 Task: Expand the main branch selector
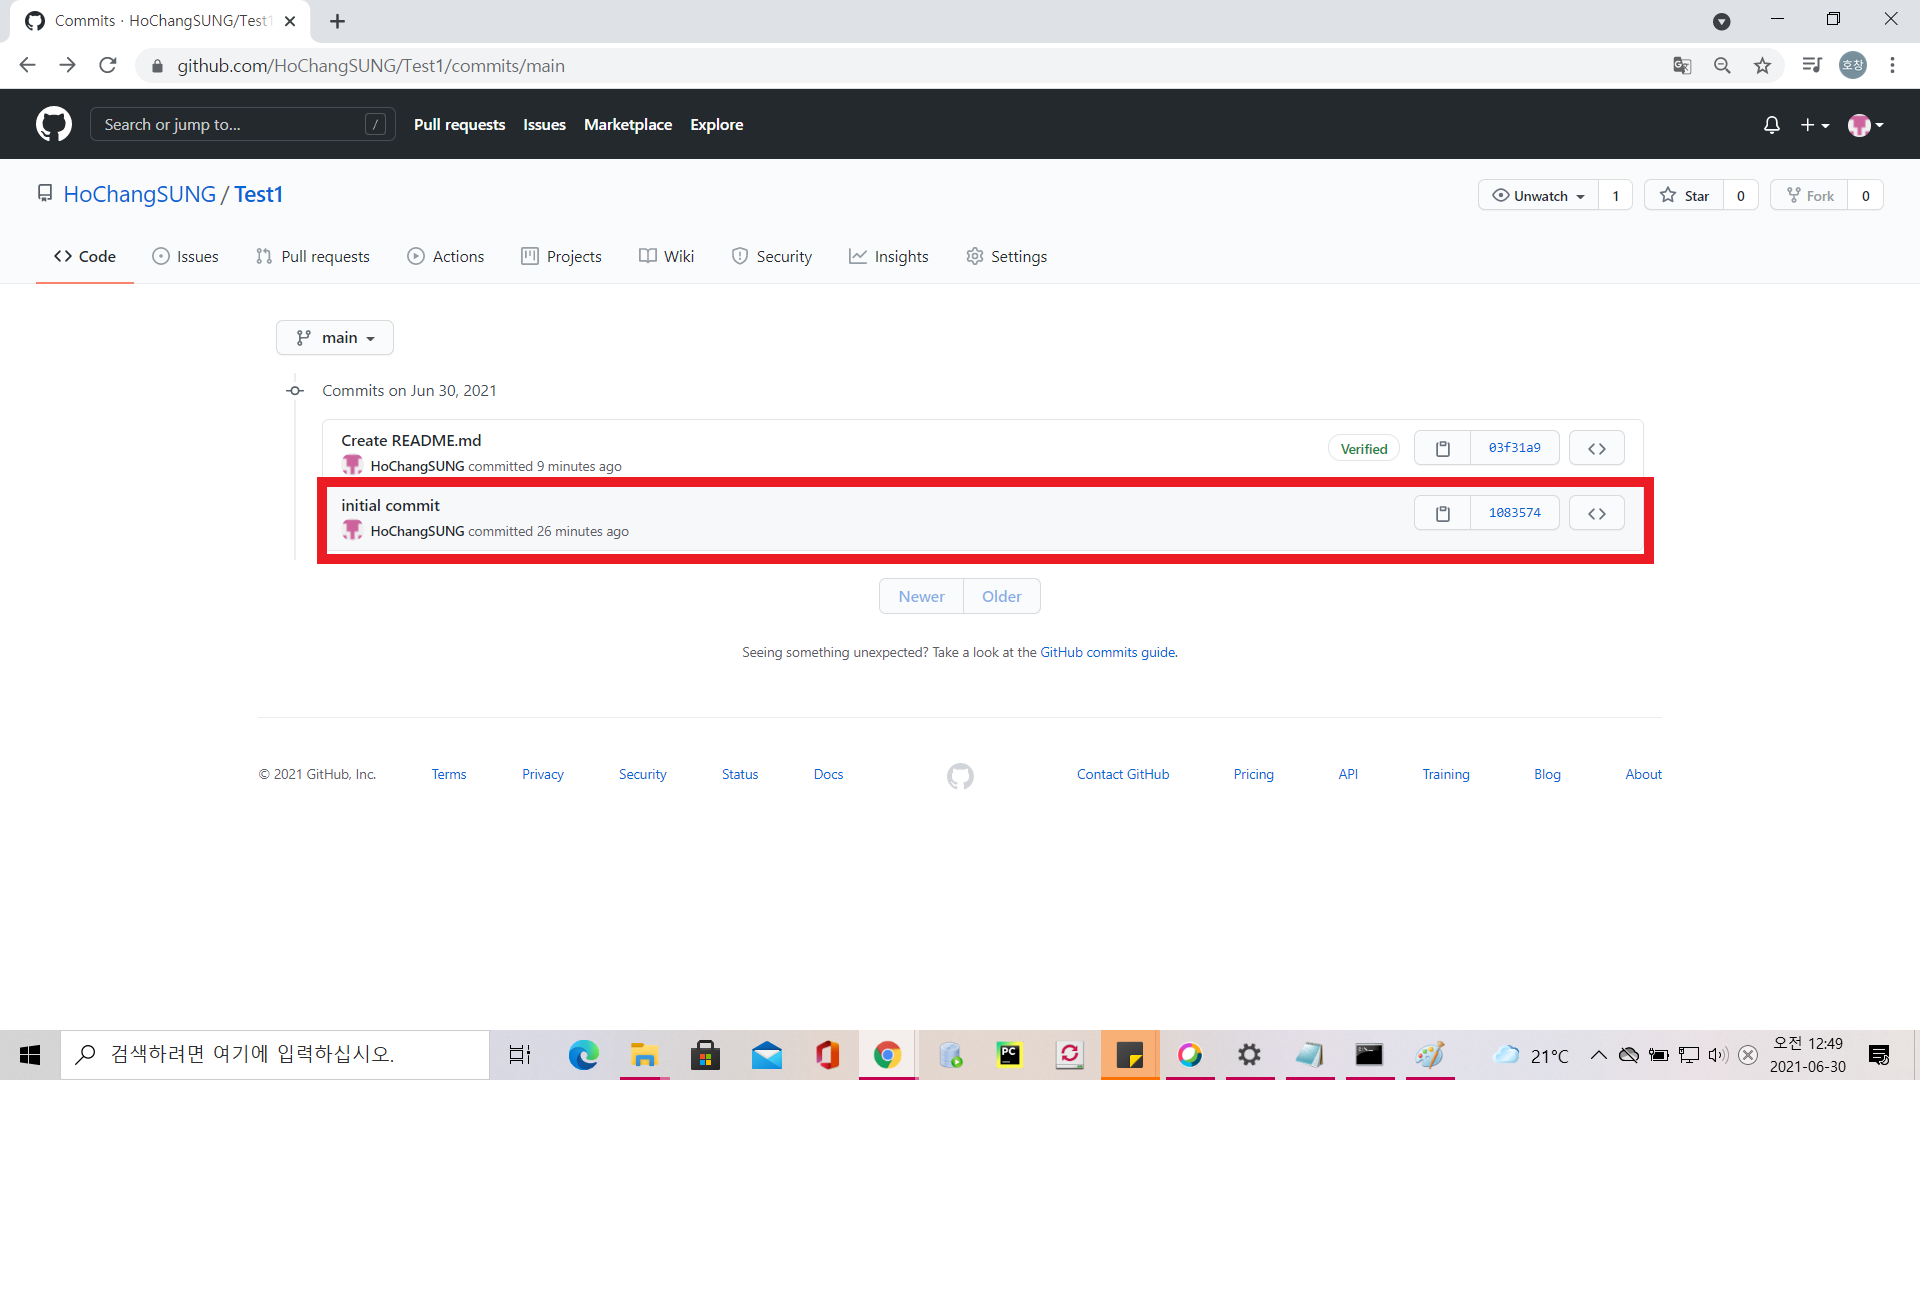pos(335,338)
